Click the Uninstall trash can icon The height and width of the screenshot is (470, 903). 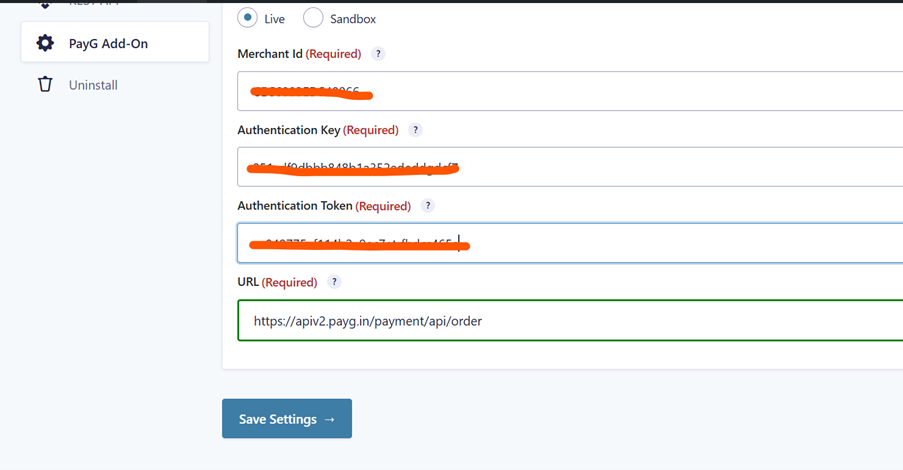pos(45,85)
